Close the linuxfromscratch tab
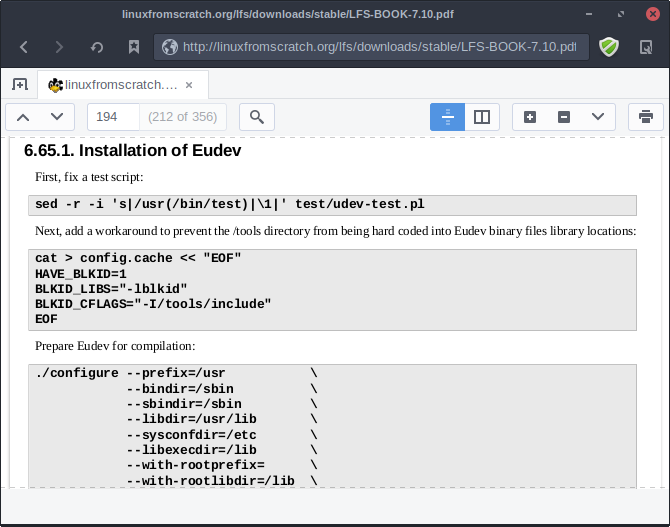The width and height of the screenshot is (670, 527). tap(190, 84)
